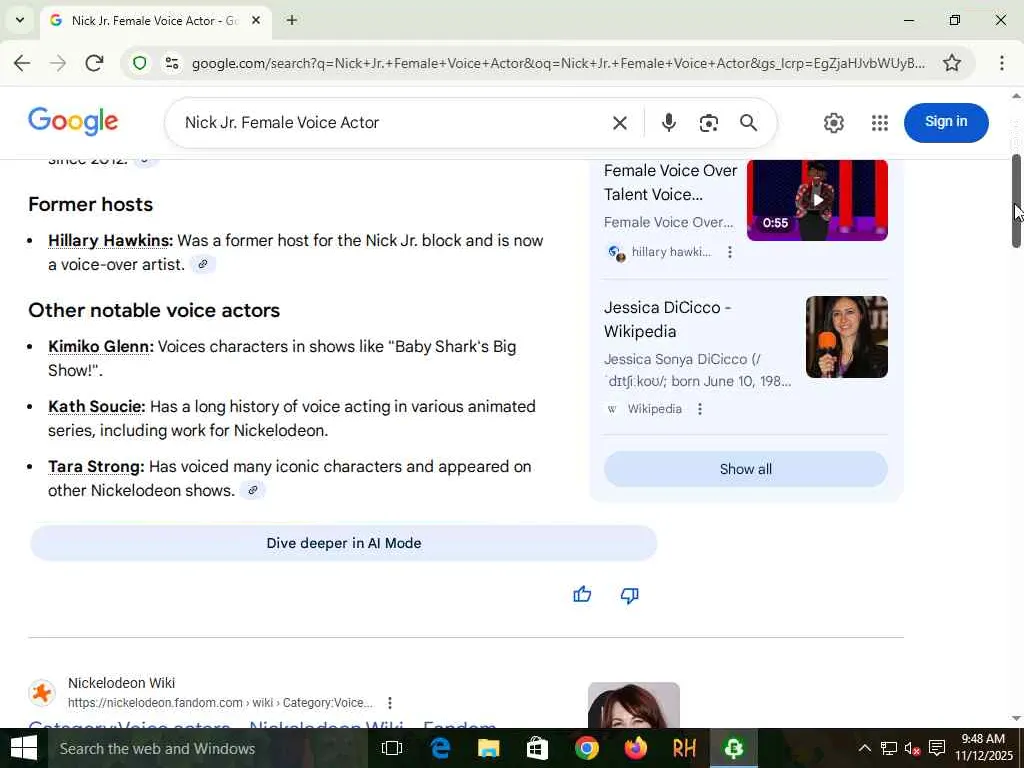Viewport: 1024px width, 768px height.
Task: Open the Chrome three-dot menu
Action: 1001,63
